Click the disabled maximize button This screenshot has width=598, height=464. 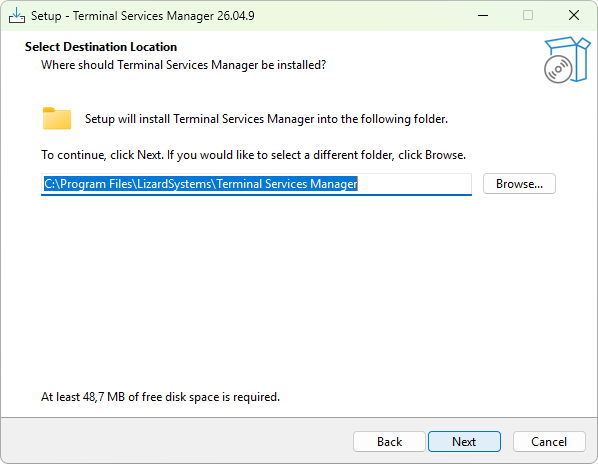[x=528, y=16]
